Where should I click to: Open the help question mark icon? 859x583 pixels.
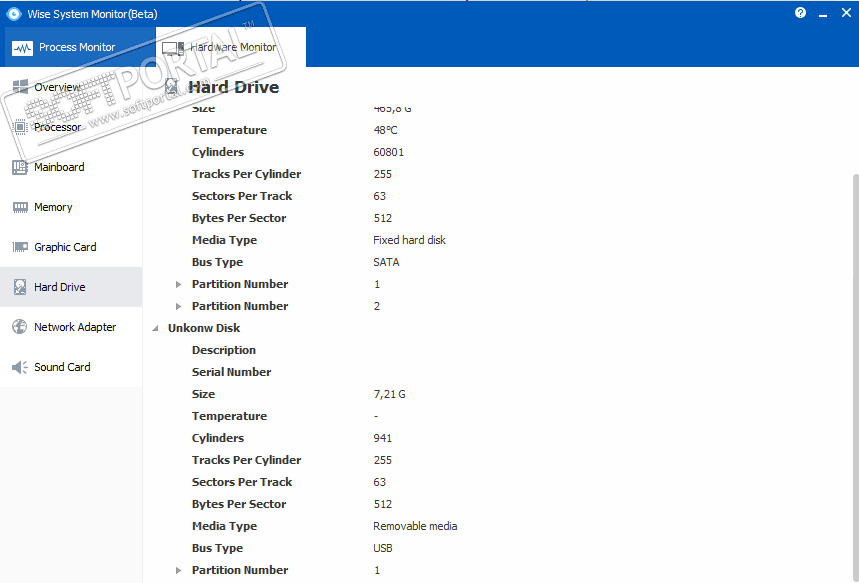pyautogui.click(x=800, y=13)
